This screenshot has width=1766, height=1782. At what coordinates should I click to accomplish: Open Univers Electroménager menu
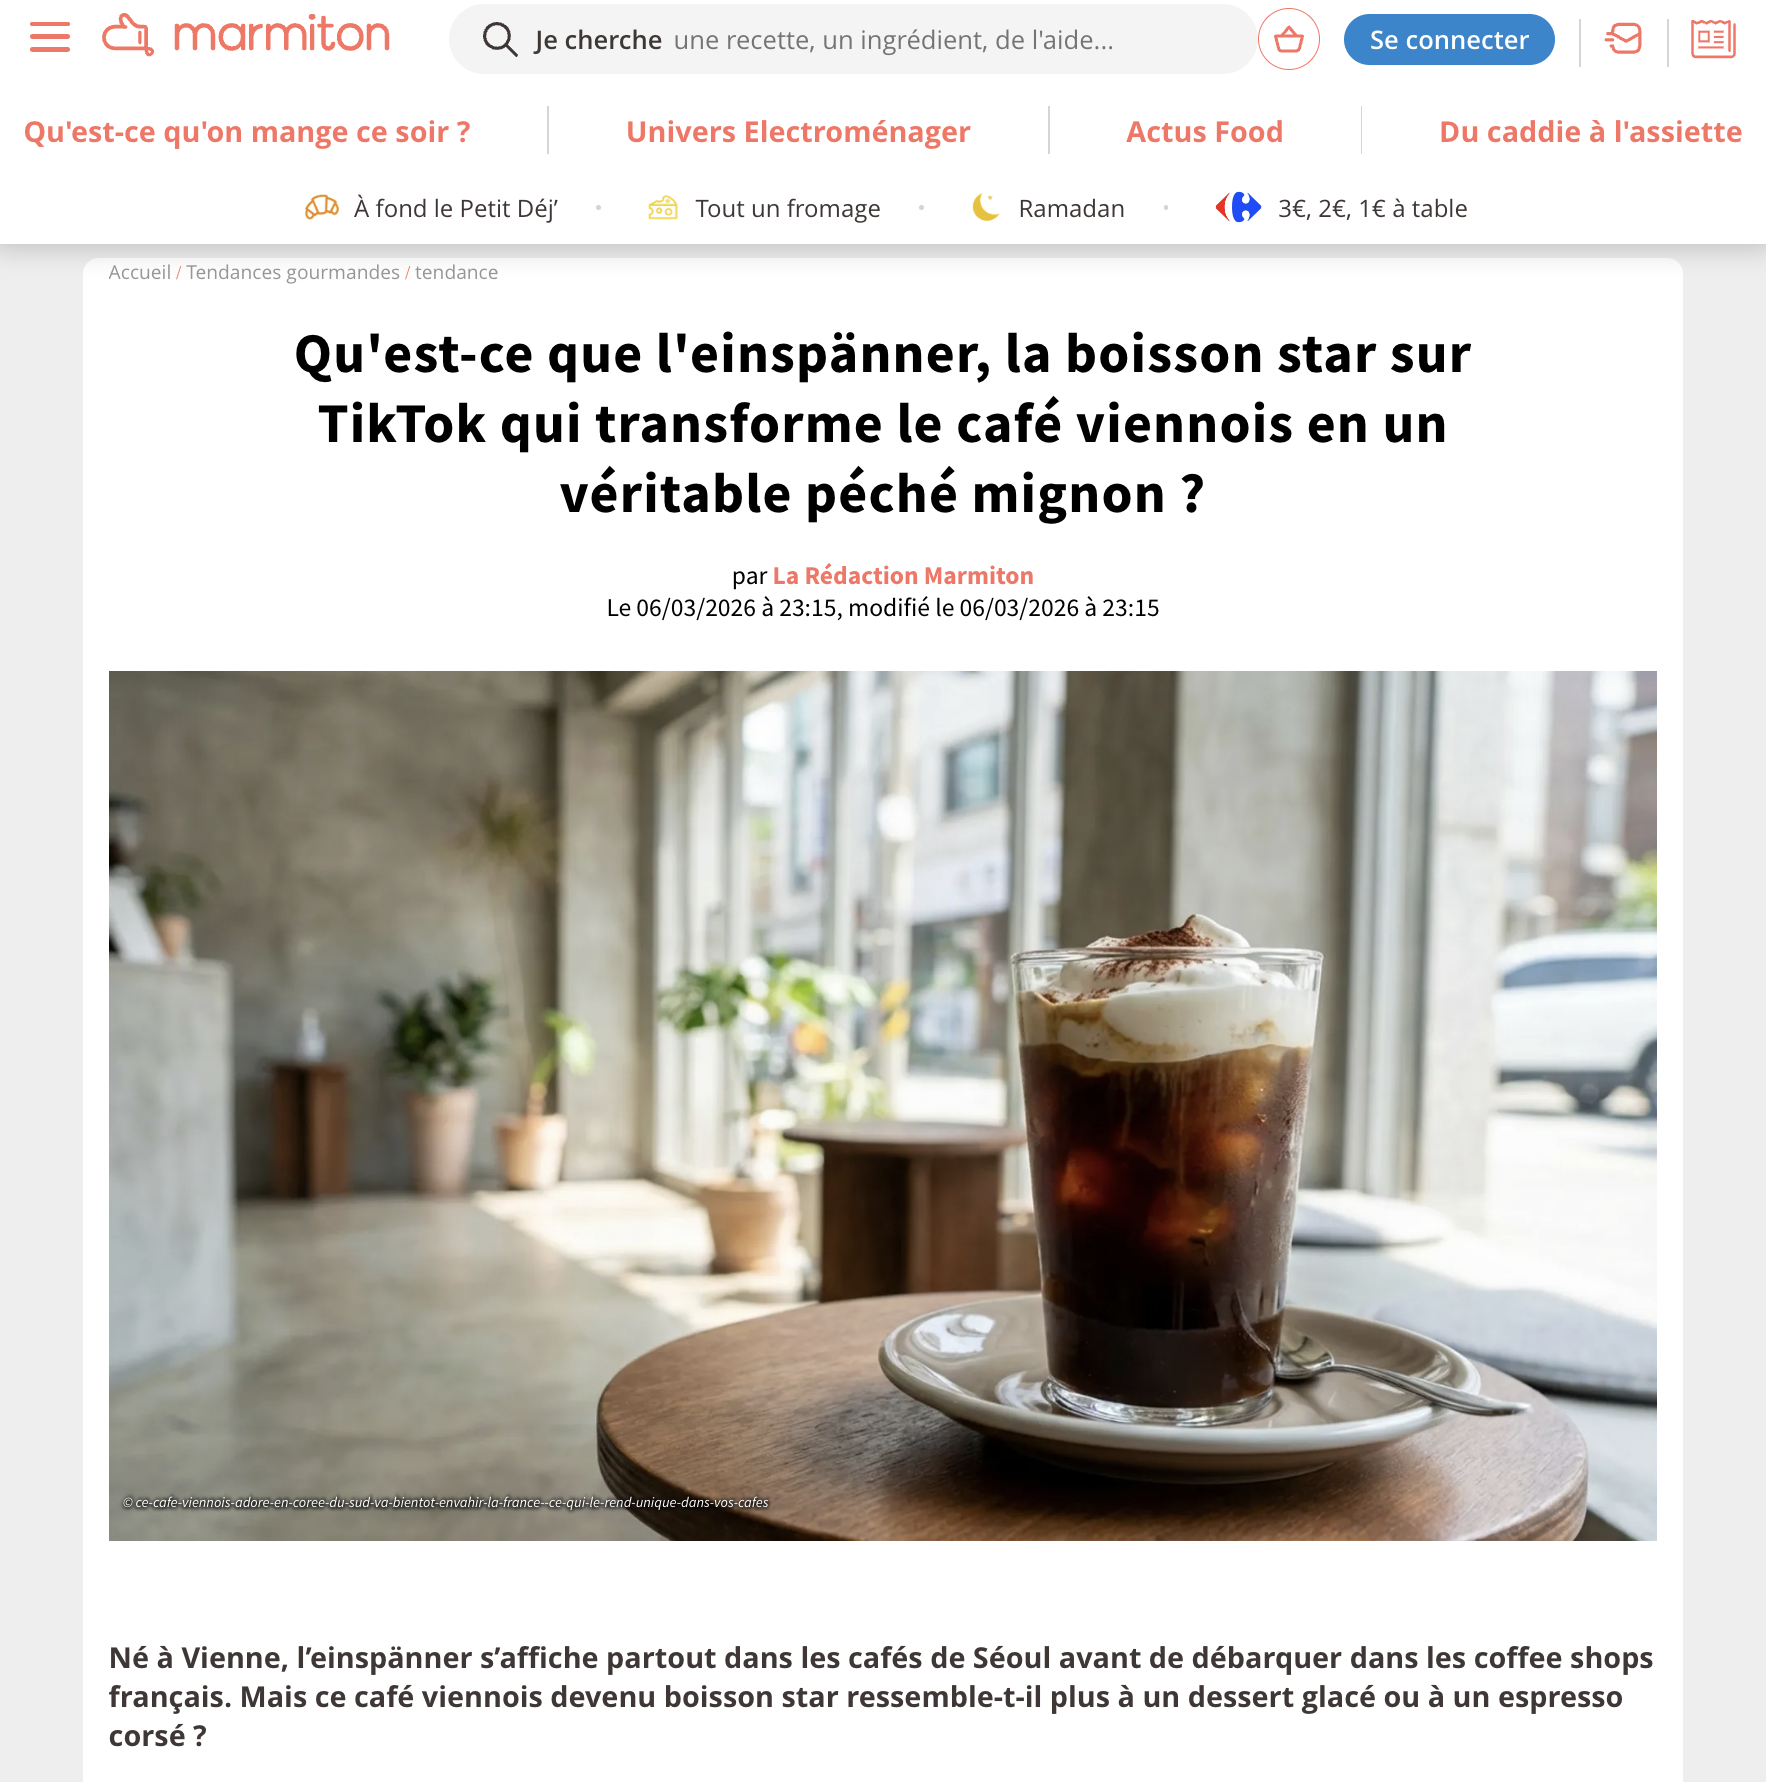pyautogui.click(x=798, y=132)
